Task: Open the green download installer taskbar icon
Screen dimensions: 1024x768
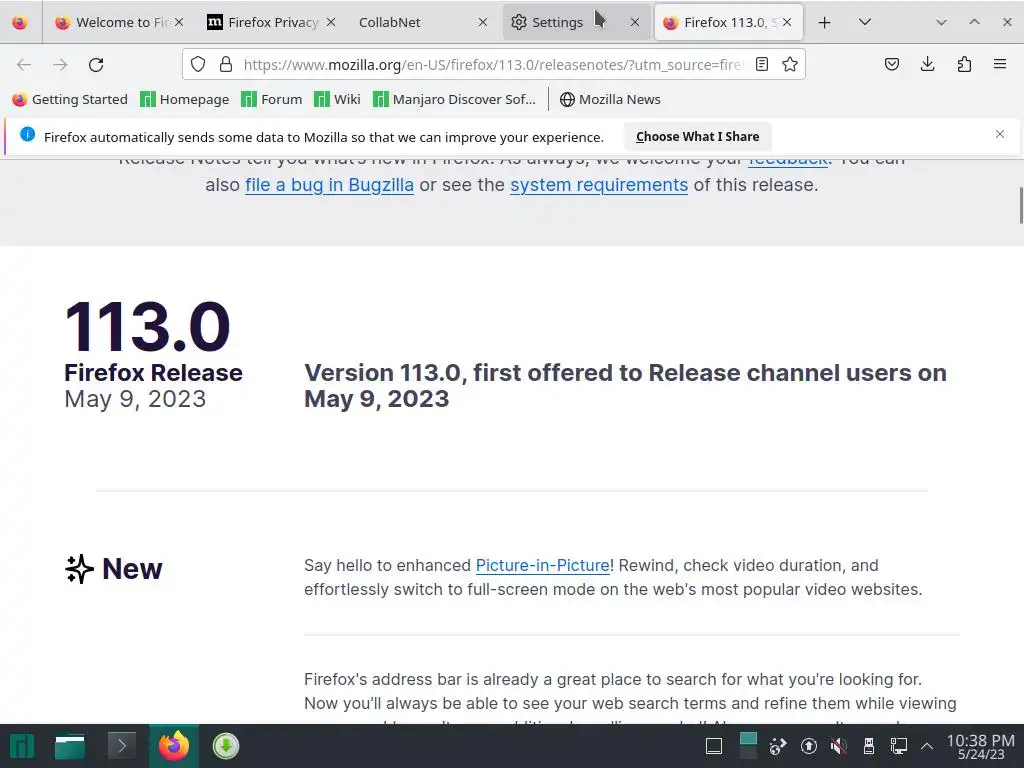Action: pyautogui.click(x=225, y=746)
